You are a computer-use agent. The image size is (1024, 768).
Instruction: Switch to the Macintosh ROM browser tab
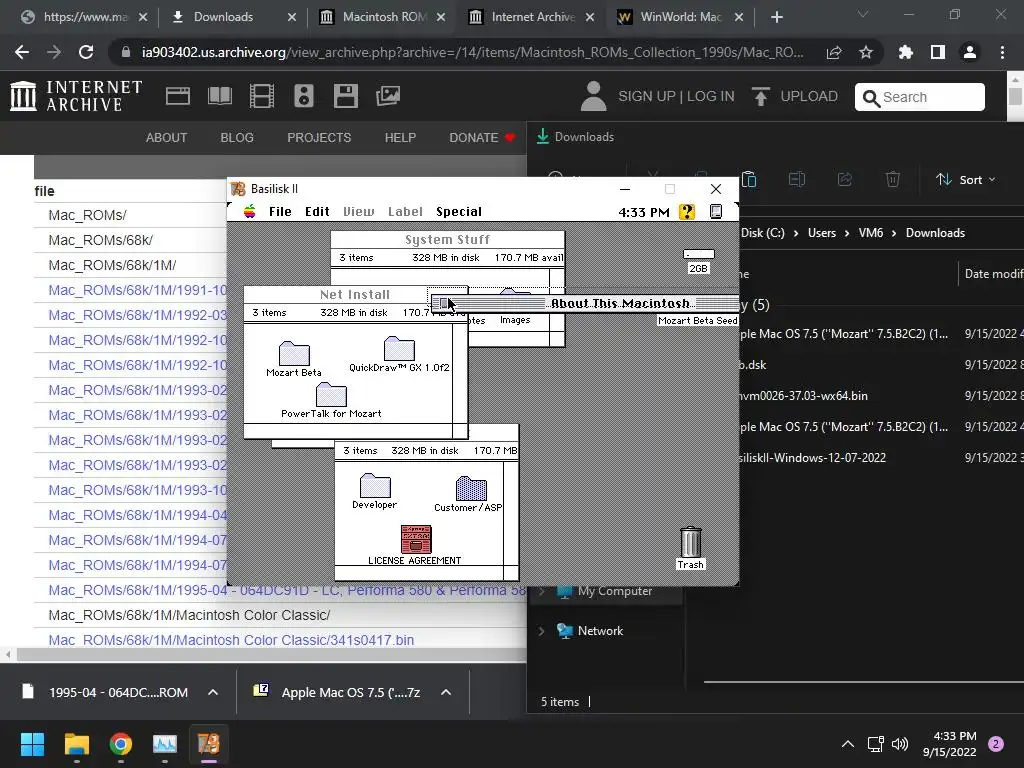coord(382,17)
